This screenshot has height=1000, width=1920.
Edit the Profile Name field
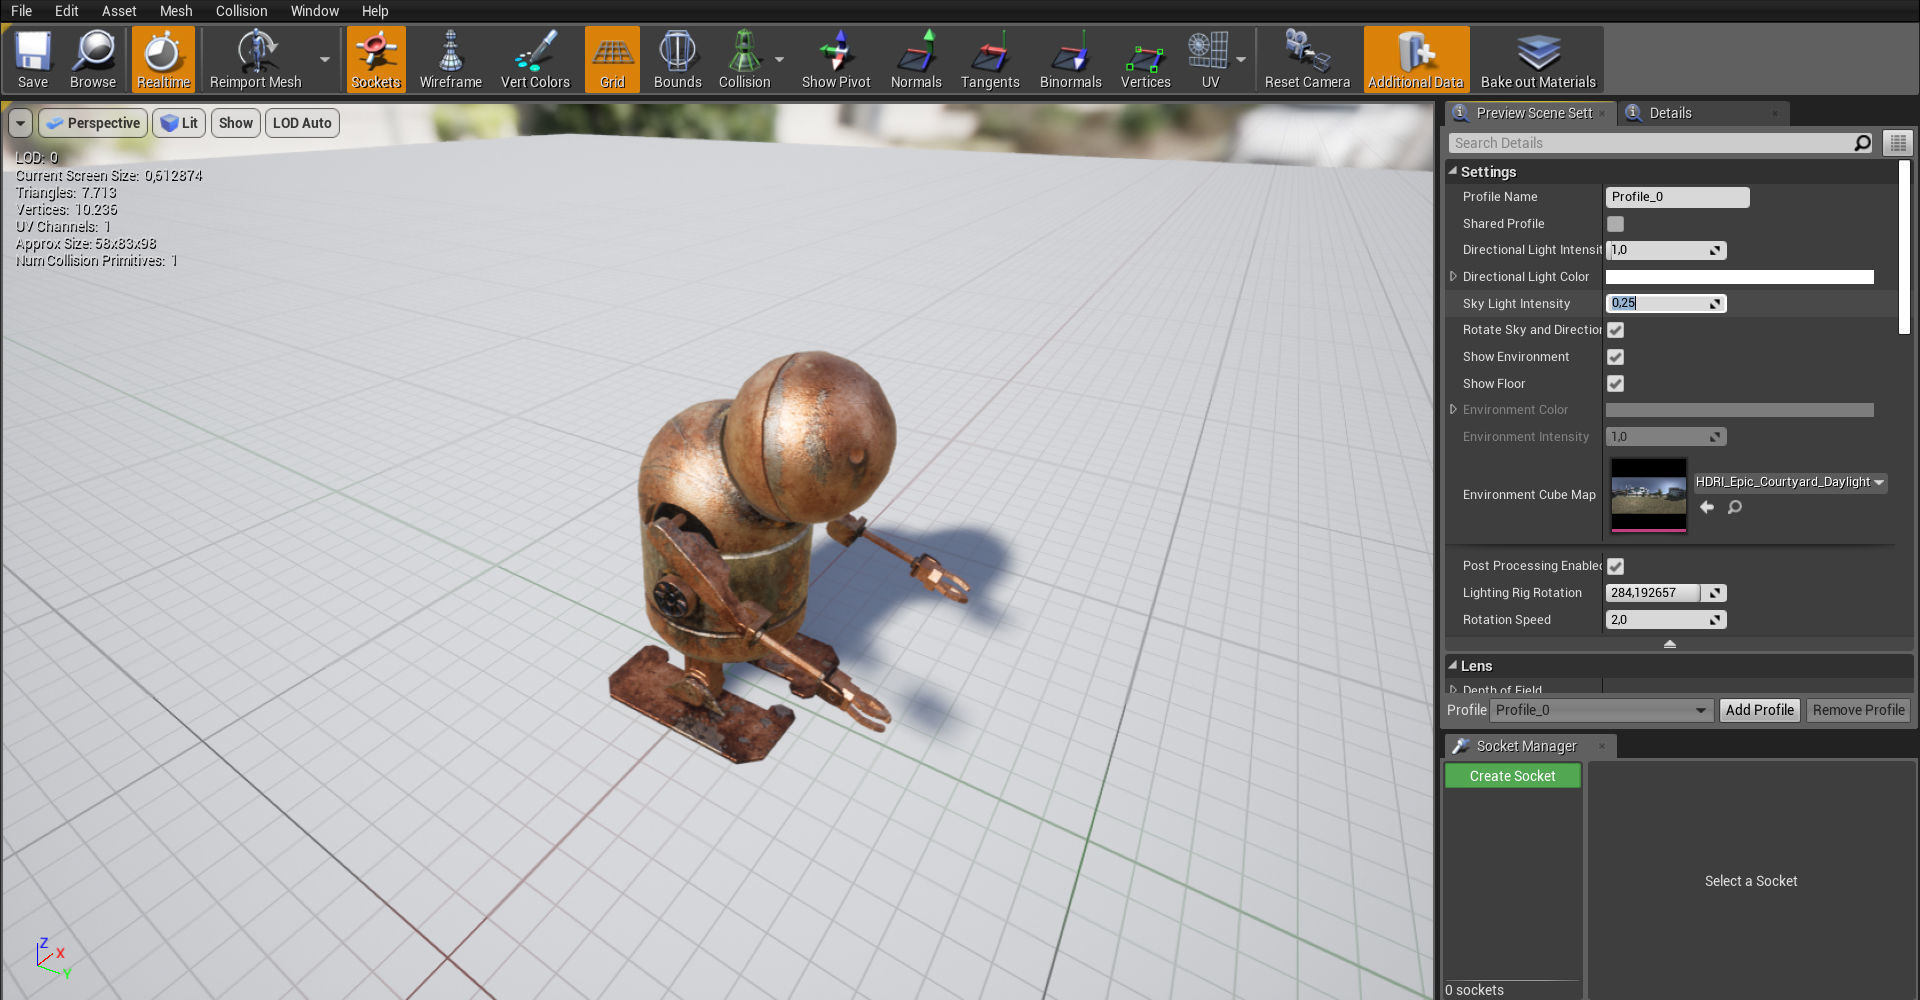tap(1677, 197)
